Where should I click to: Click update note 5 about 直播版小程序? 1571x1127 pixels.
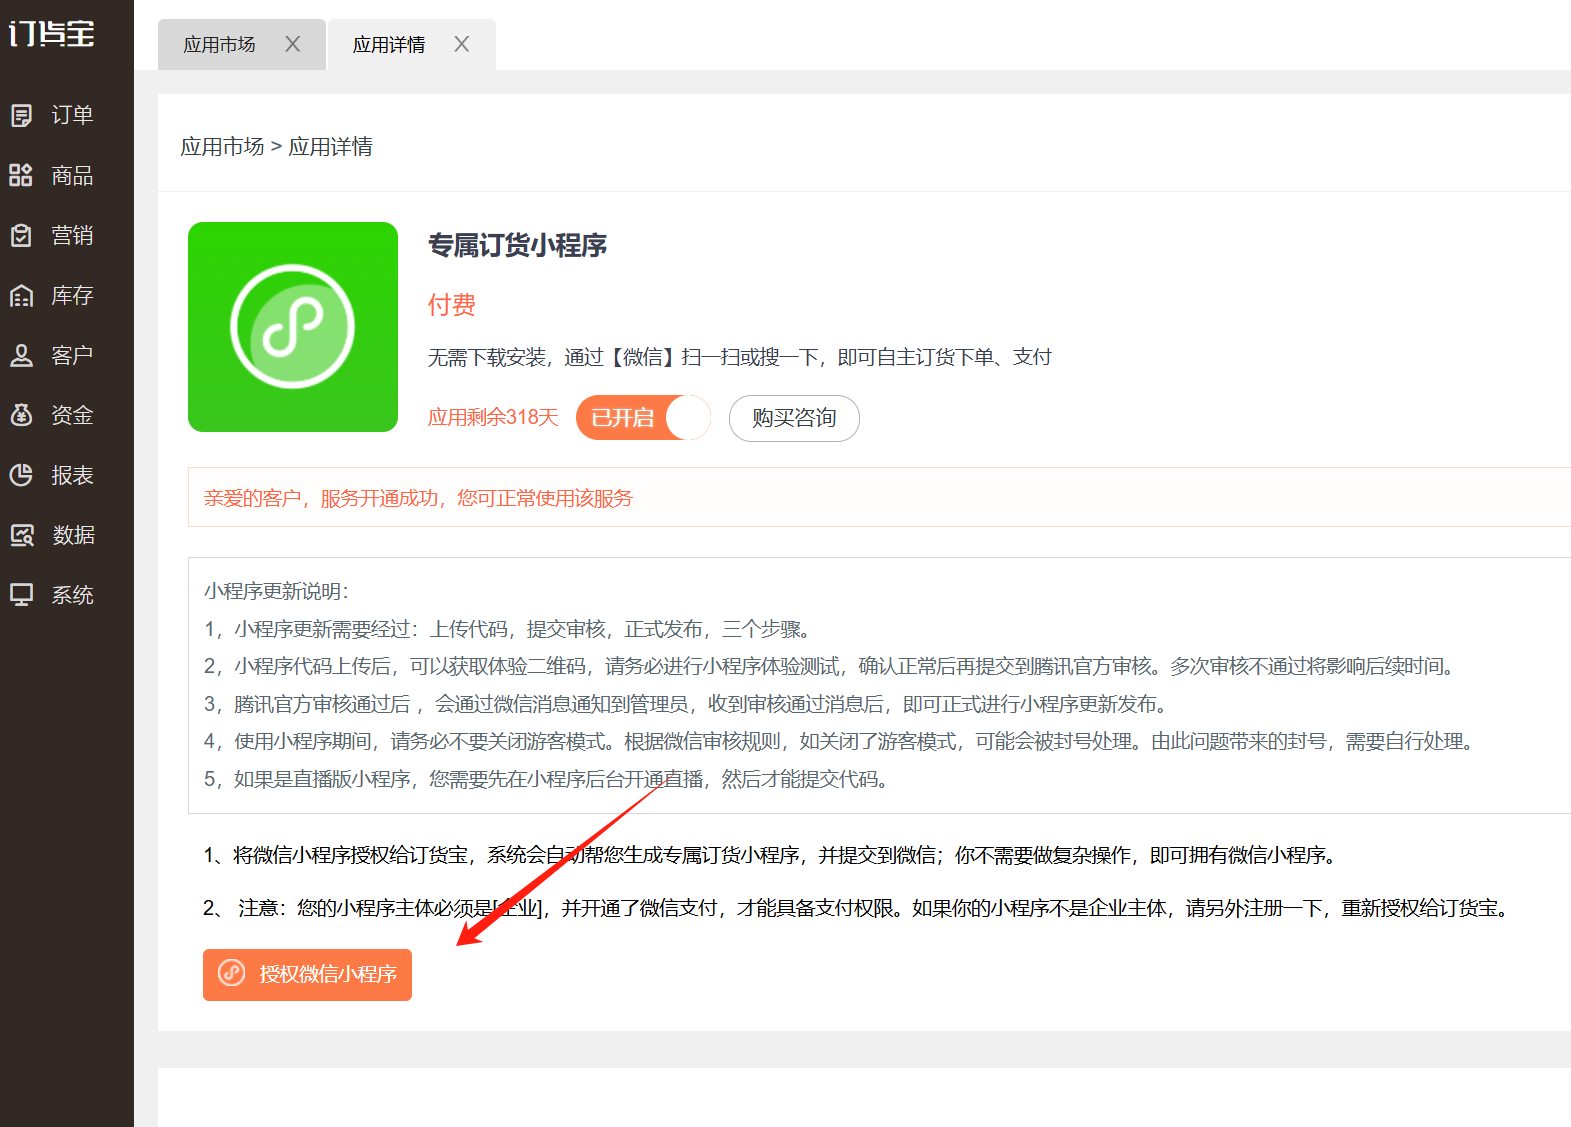(548, 779)
